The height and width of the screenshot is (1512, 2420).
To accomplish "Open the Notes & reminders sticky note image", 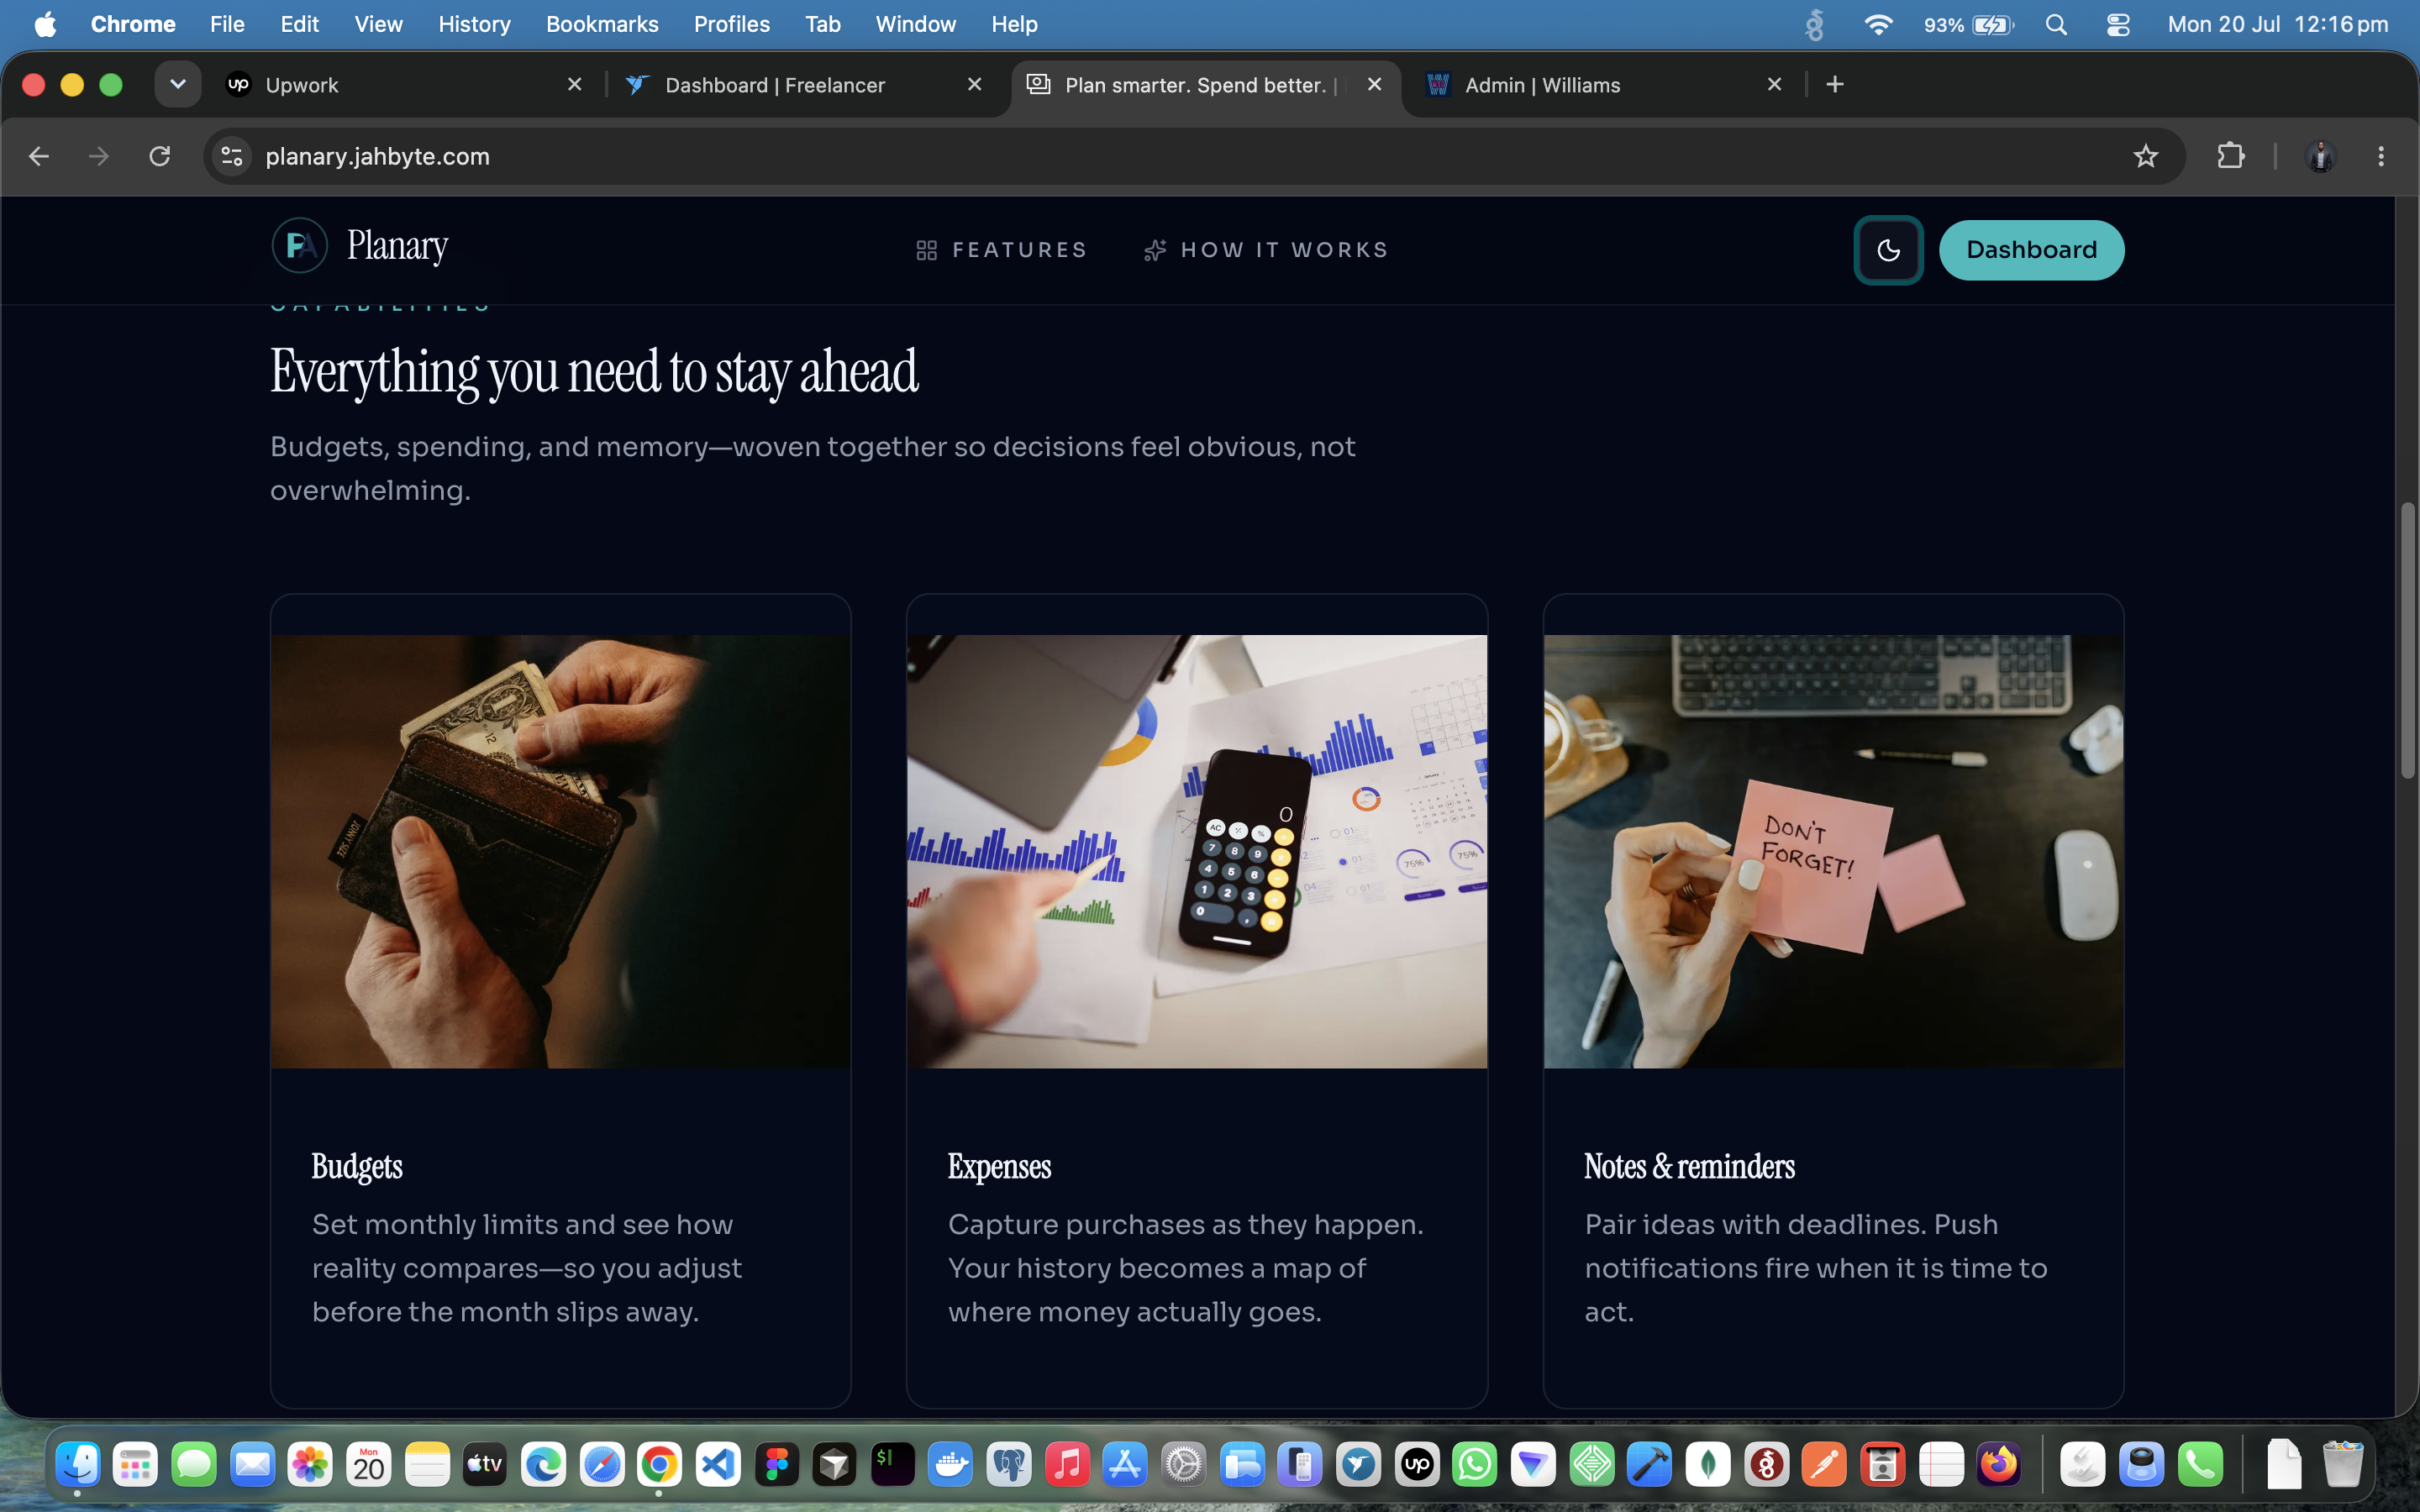I will coord(1833,851).
